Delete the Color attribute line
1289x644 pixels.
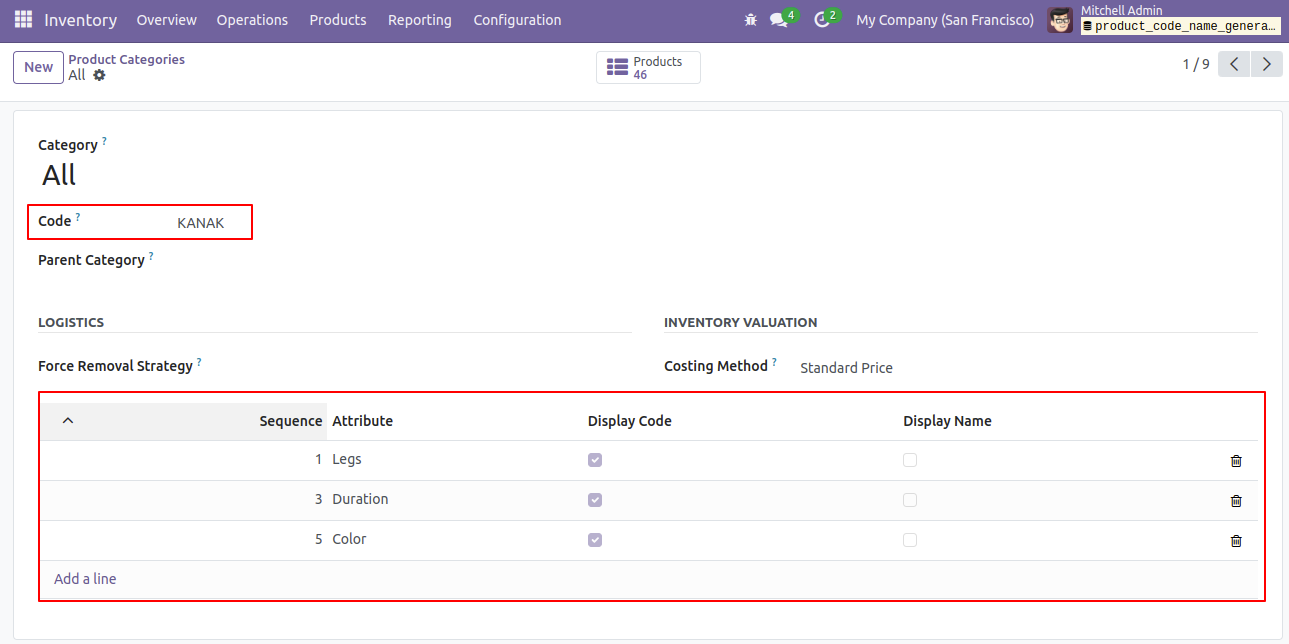point(1236,541)
